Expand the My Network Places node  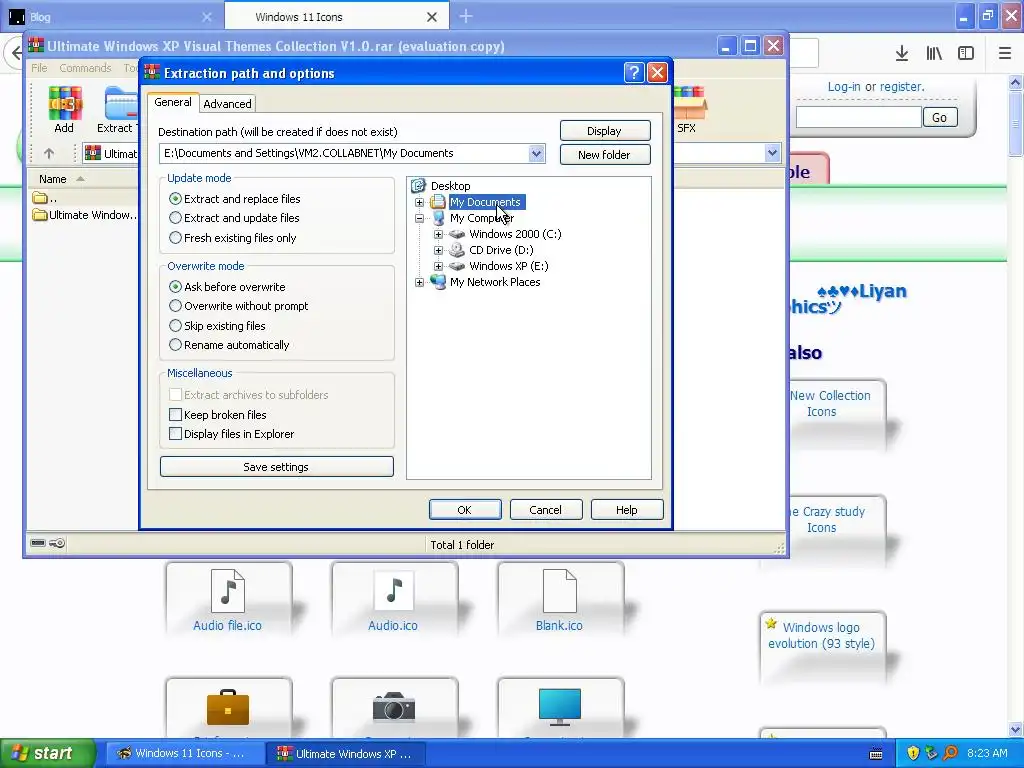tap(419, 282)
